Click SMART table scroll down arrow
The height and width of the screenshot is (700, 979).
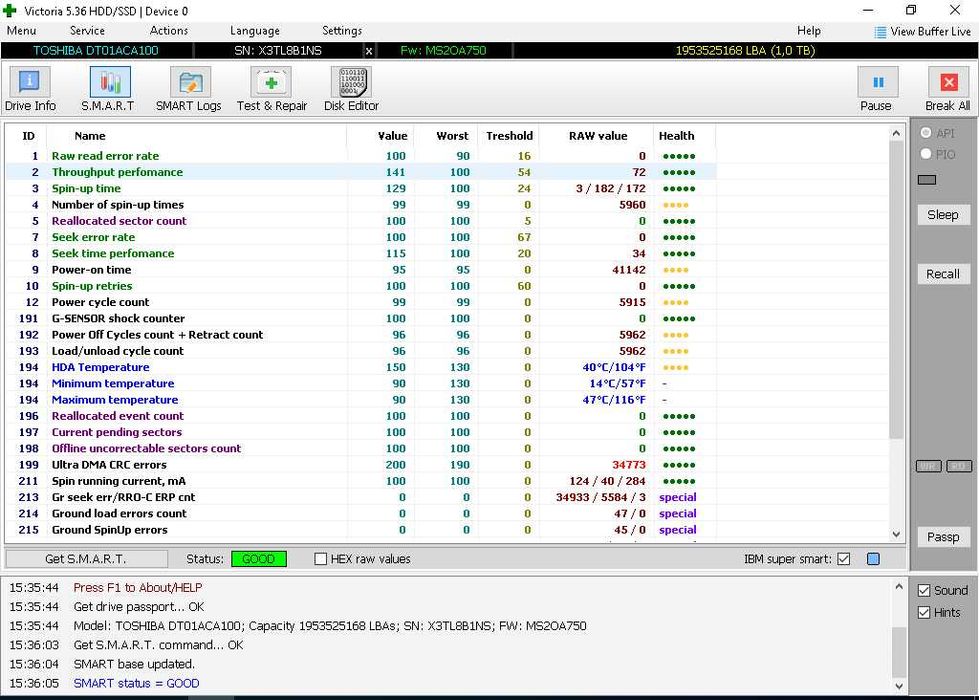(896, 535)
